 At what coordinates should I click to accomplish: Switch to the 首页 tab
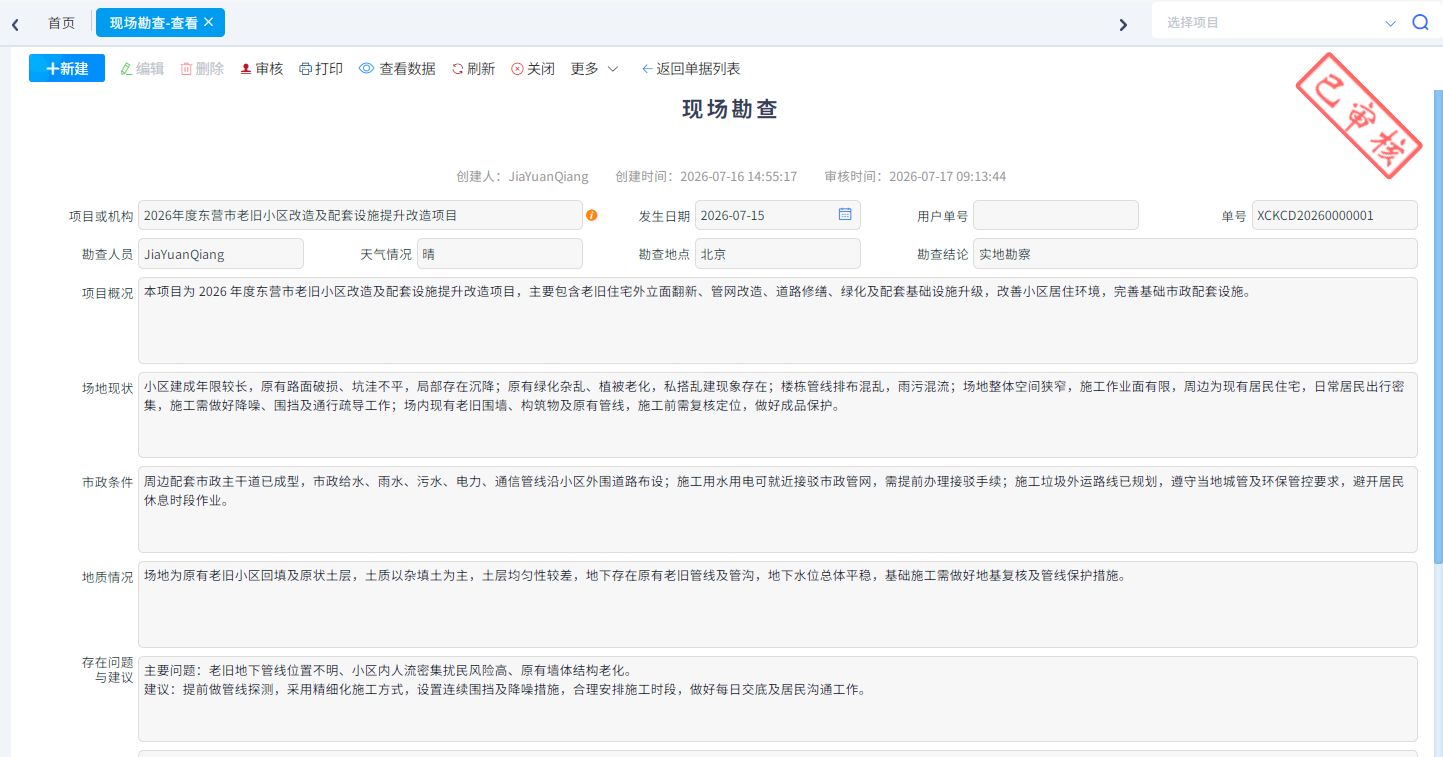click(x=61, y=23)
